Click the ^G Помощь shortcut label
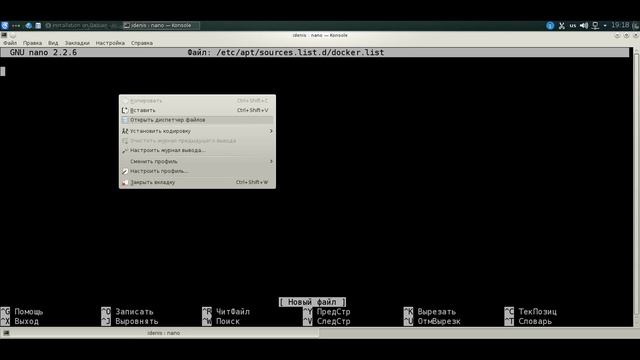This screenshot has width=640, height=360. pyautogui.click(x=22, y=311)
